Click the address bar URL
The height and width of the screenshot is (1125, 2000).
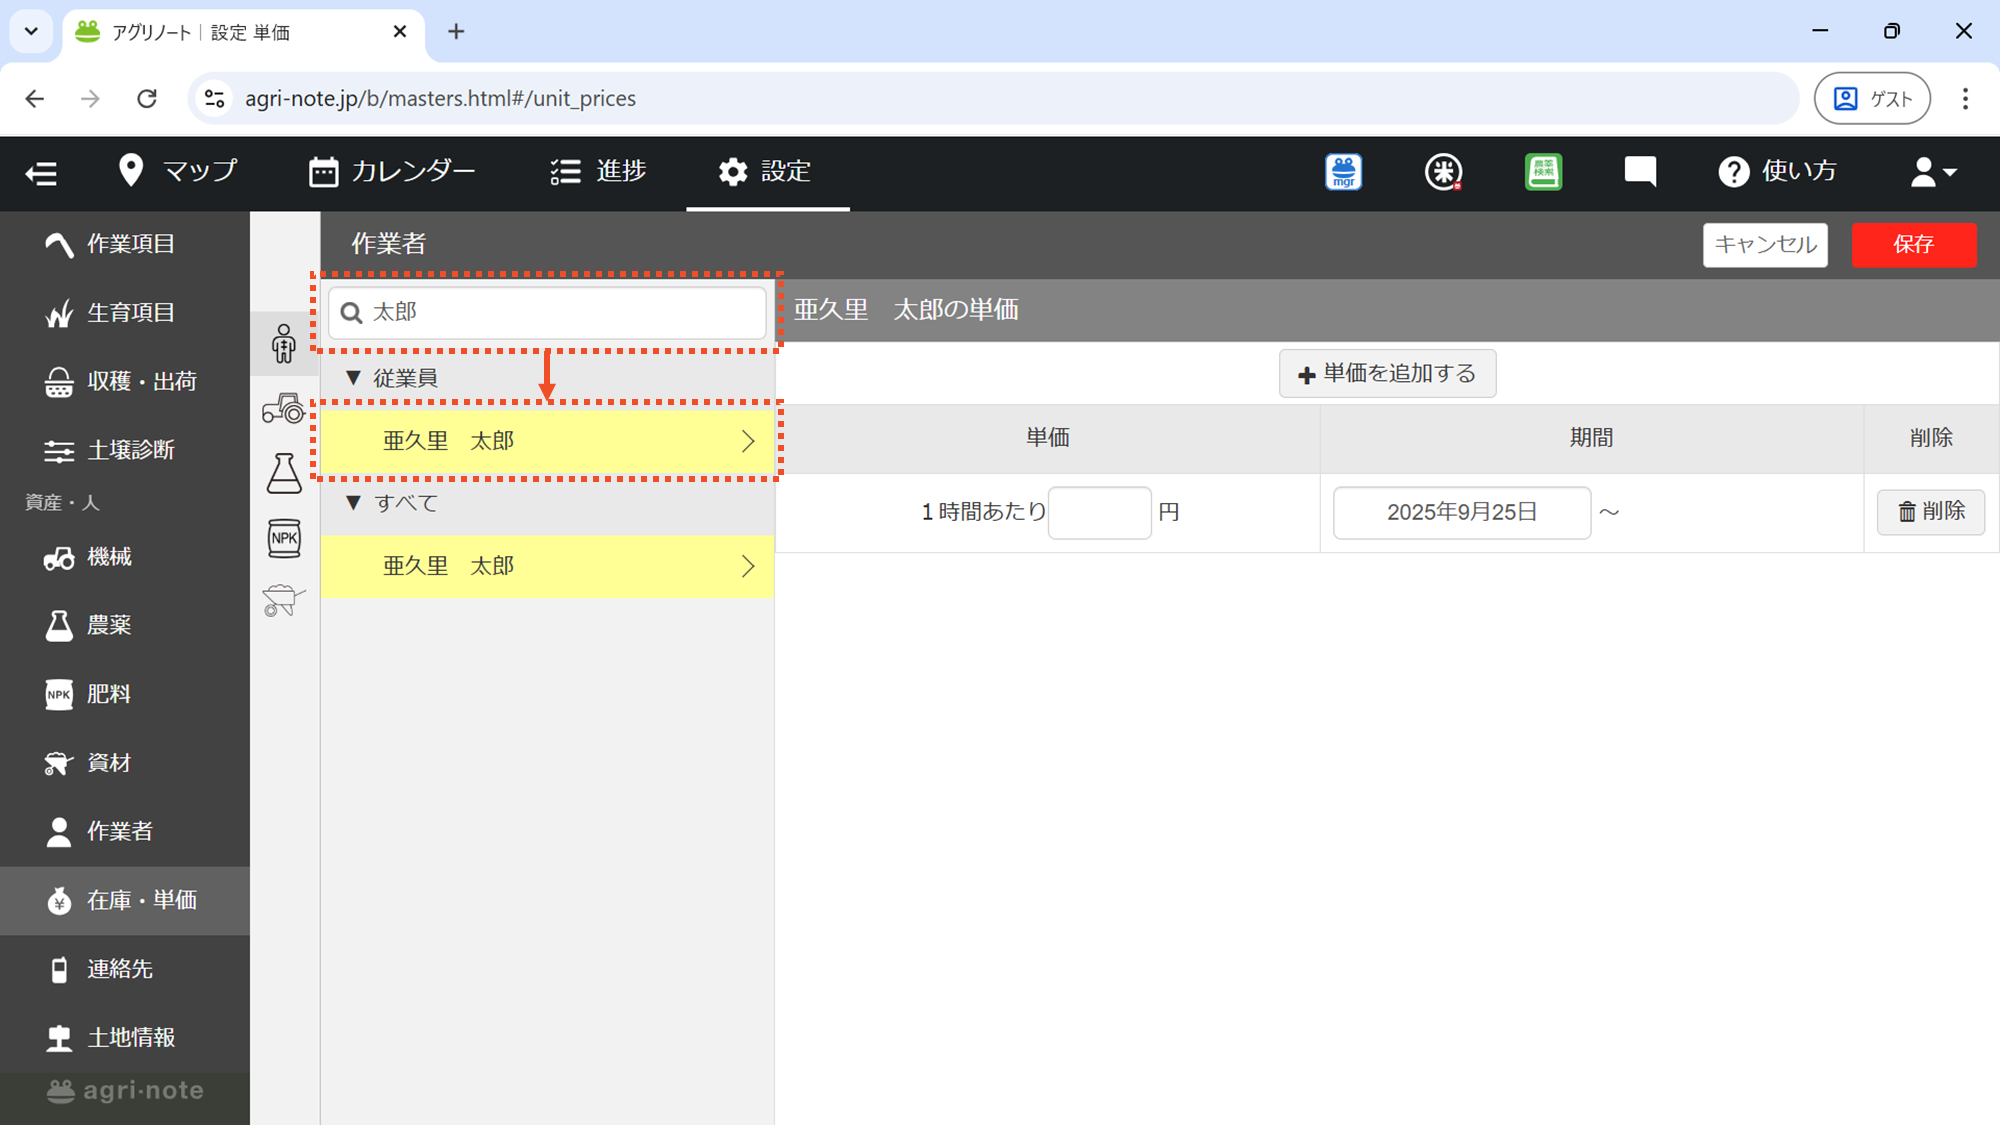(440, 98)
